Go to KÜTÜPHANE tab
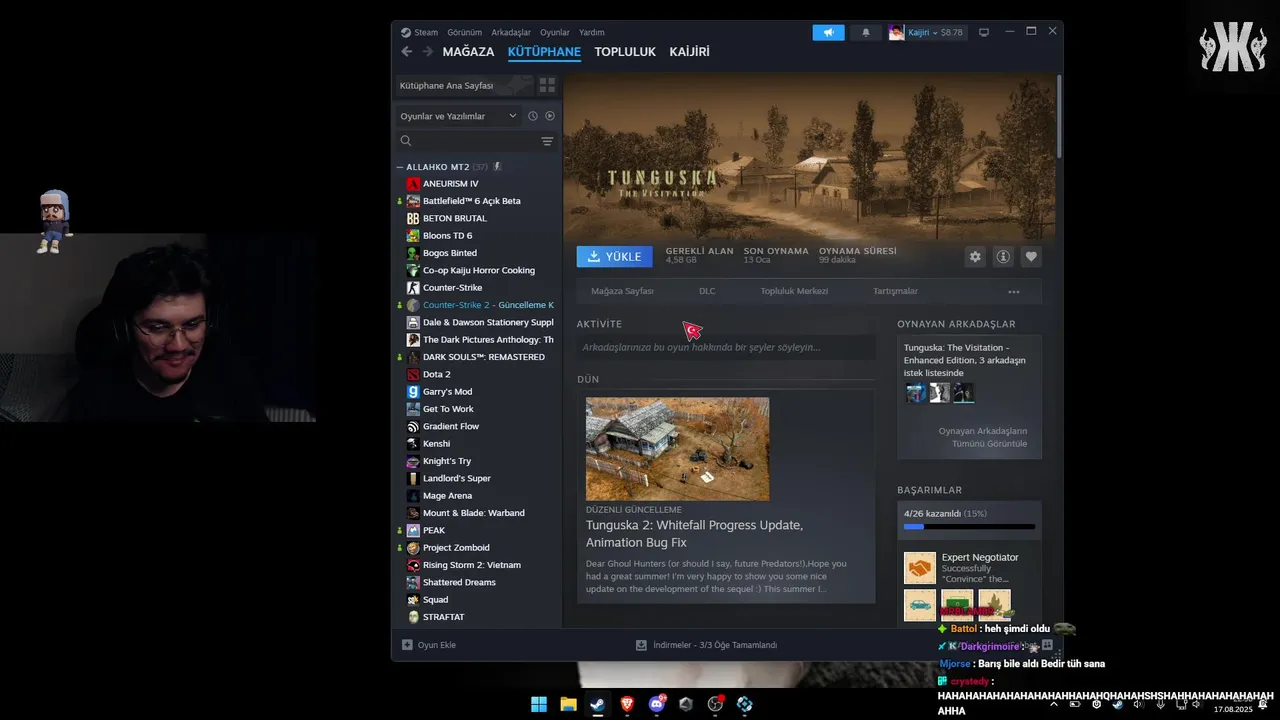This screenshot has width=1280, height=720. tap(544, 52)
